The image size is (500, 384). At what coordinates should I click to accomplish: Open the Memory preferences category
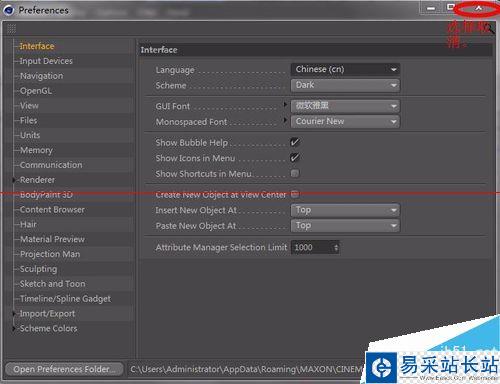36,150
